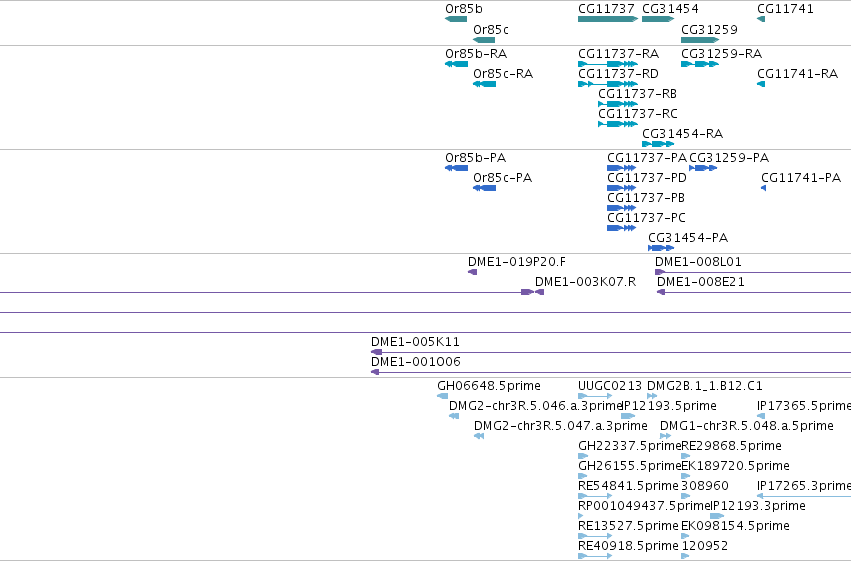Click protein CG11737-PB
Viewport: 851px width, 561px height.
[x=621, y=208]
